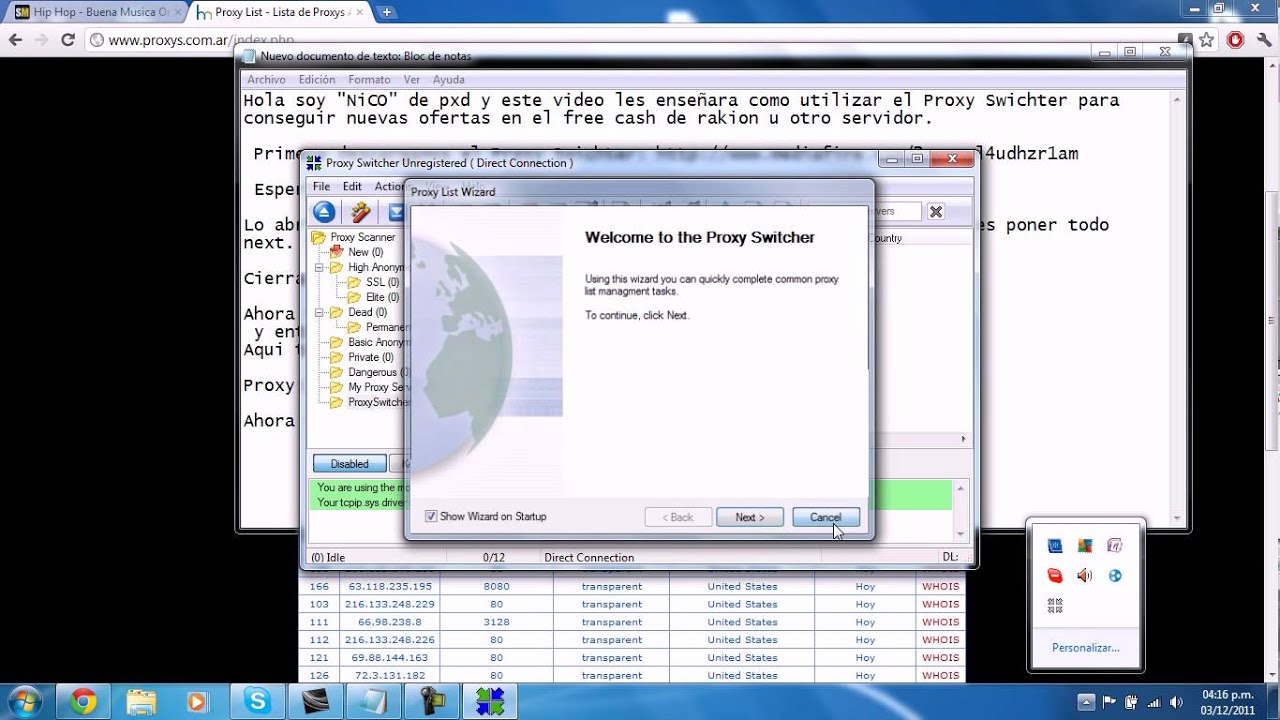Collapse the Dead (0) tree node
1280x720 pixels.
coord(320,312)
